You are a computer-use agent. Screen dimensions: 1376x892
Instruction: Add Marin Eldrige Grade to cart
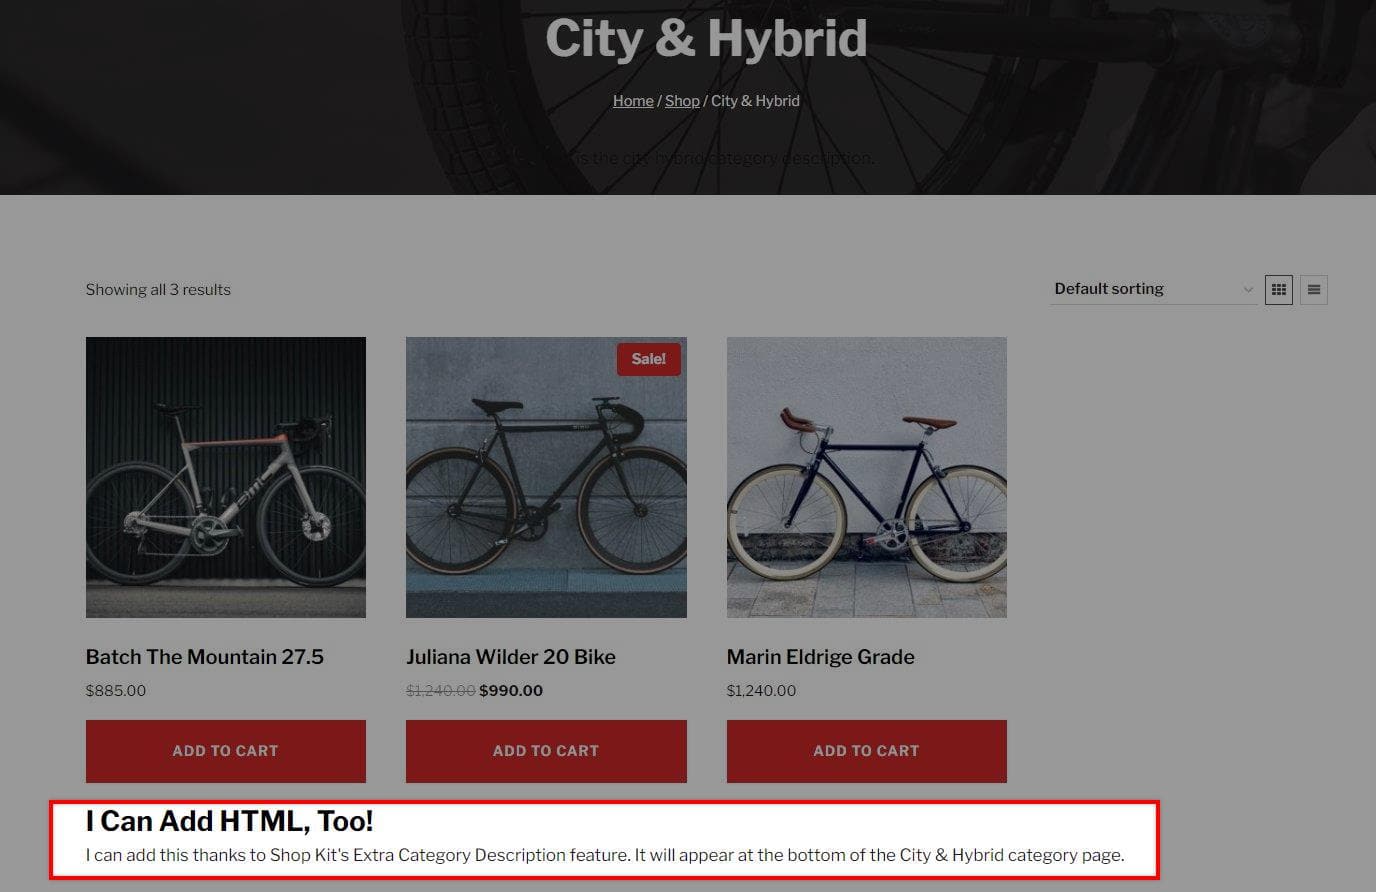pos(867,751)
